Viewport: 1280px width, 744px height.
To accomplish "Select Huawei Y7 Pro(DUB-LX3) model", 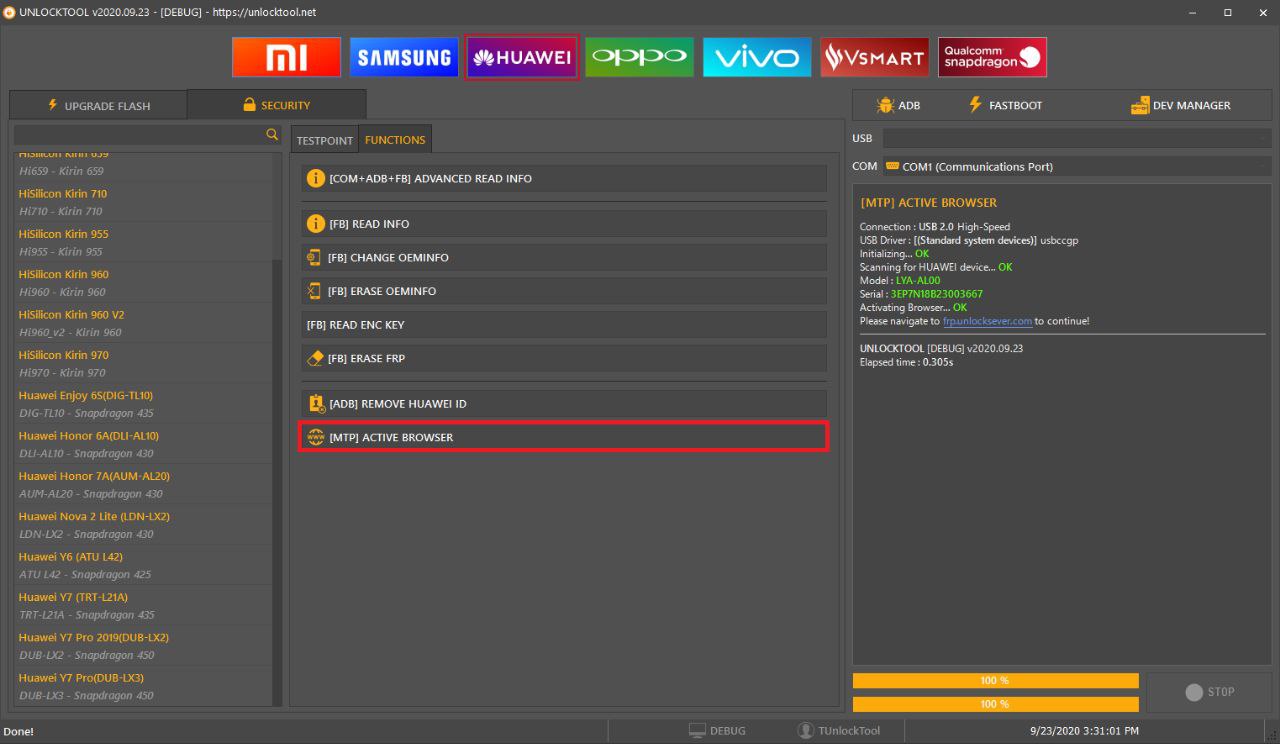I will click(142, 686).
